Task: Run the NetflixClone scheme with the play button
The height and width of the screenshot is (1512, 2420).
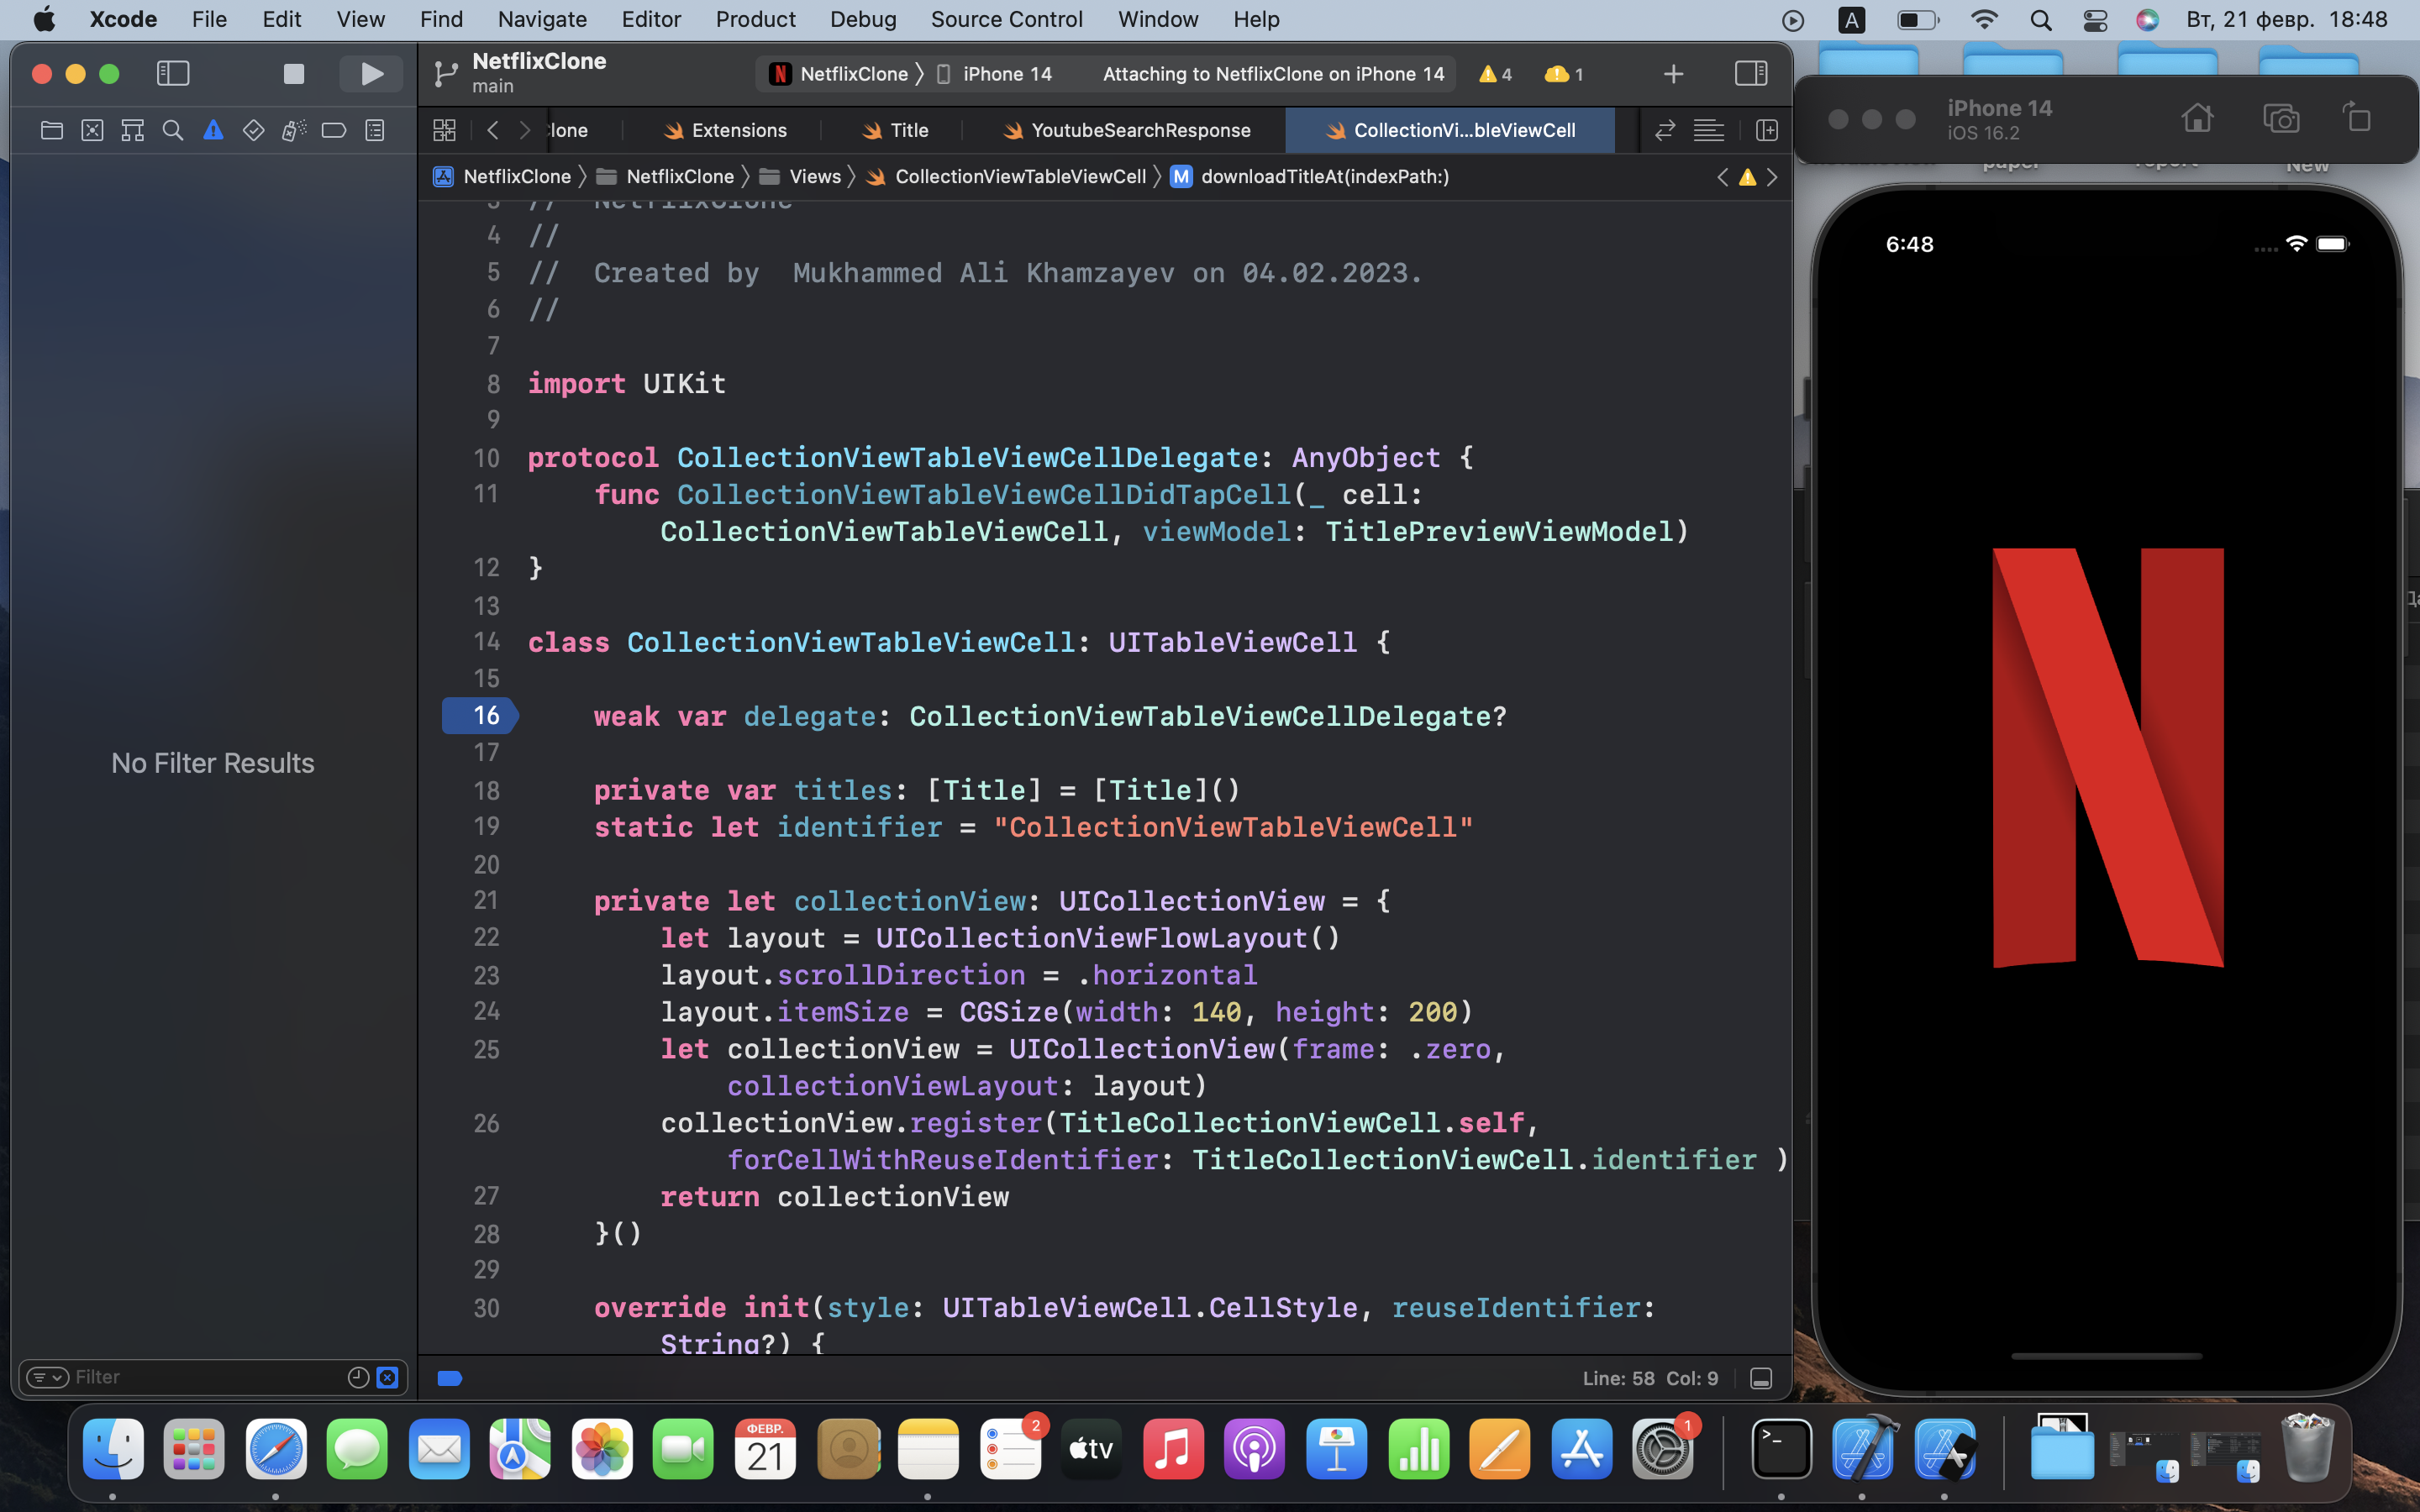Action: [x=370, y=73]
